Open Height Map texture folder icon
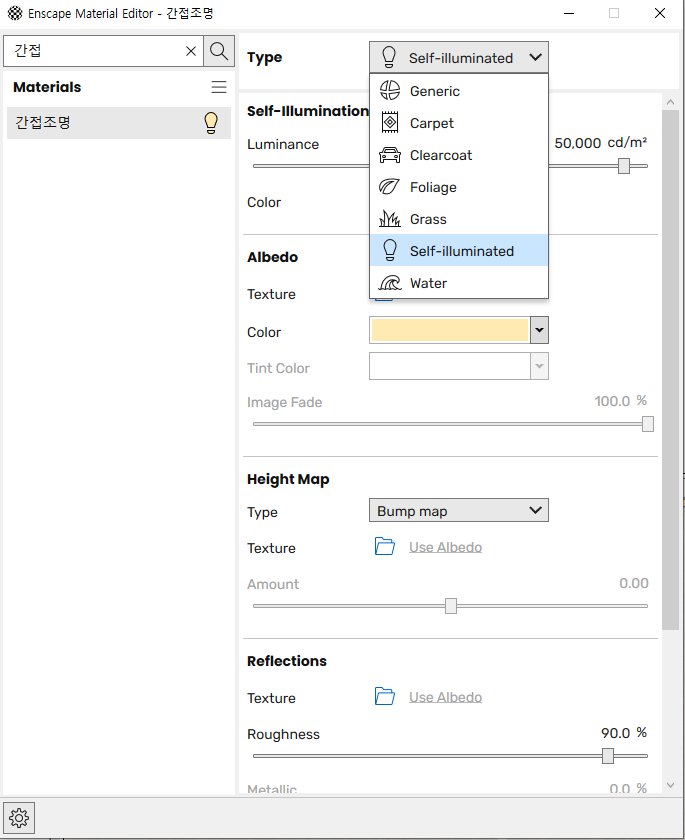685x840 pixels. pos(385,546)
